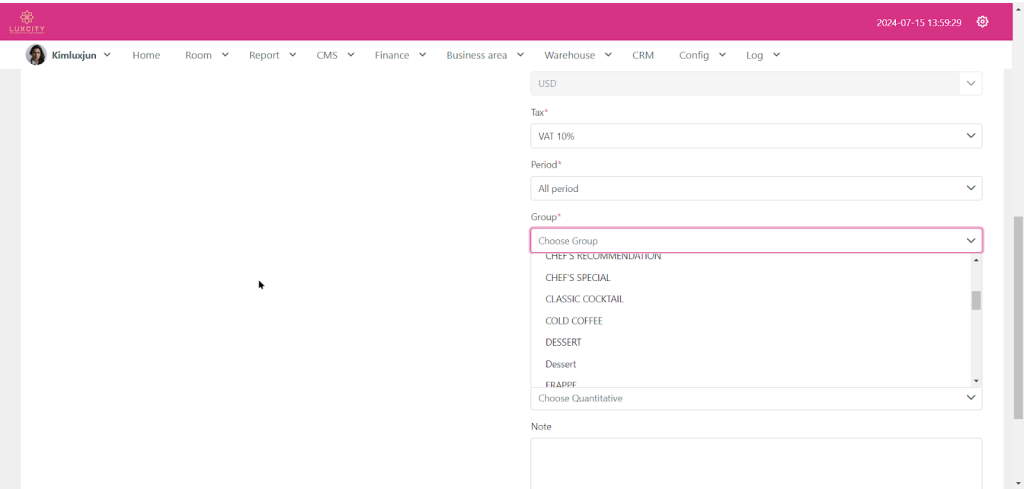Choose COLD COFFEE group option

point(573,321)
